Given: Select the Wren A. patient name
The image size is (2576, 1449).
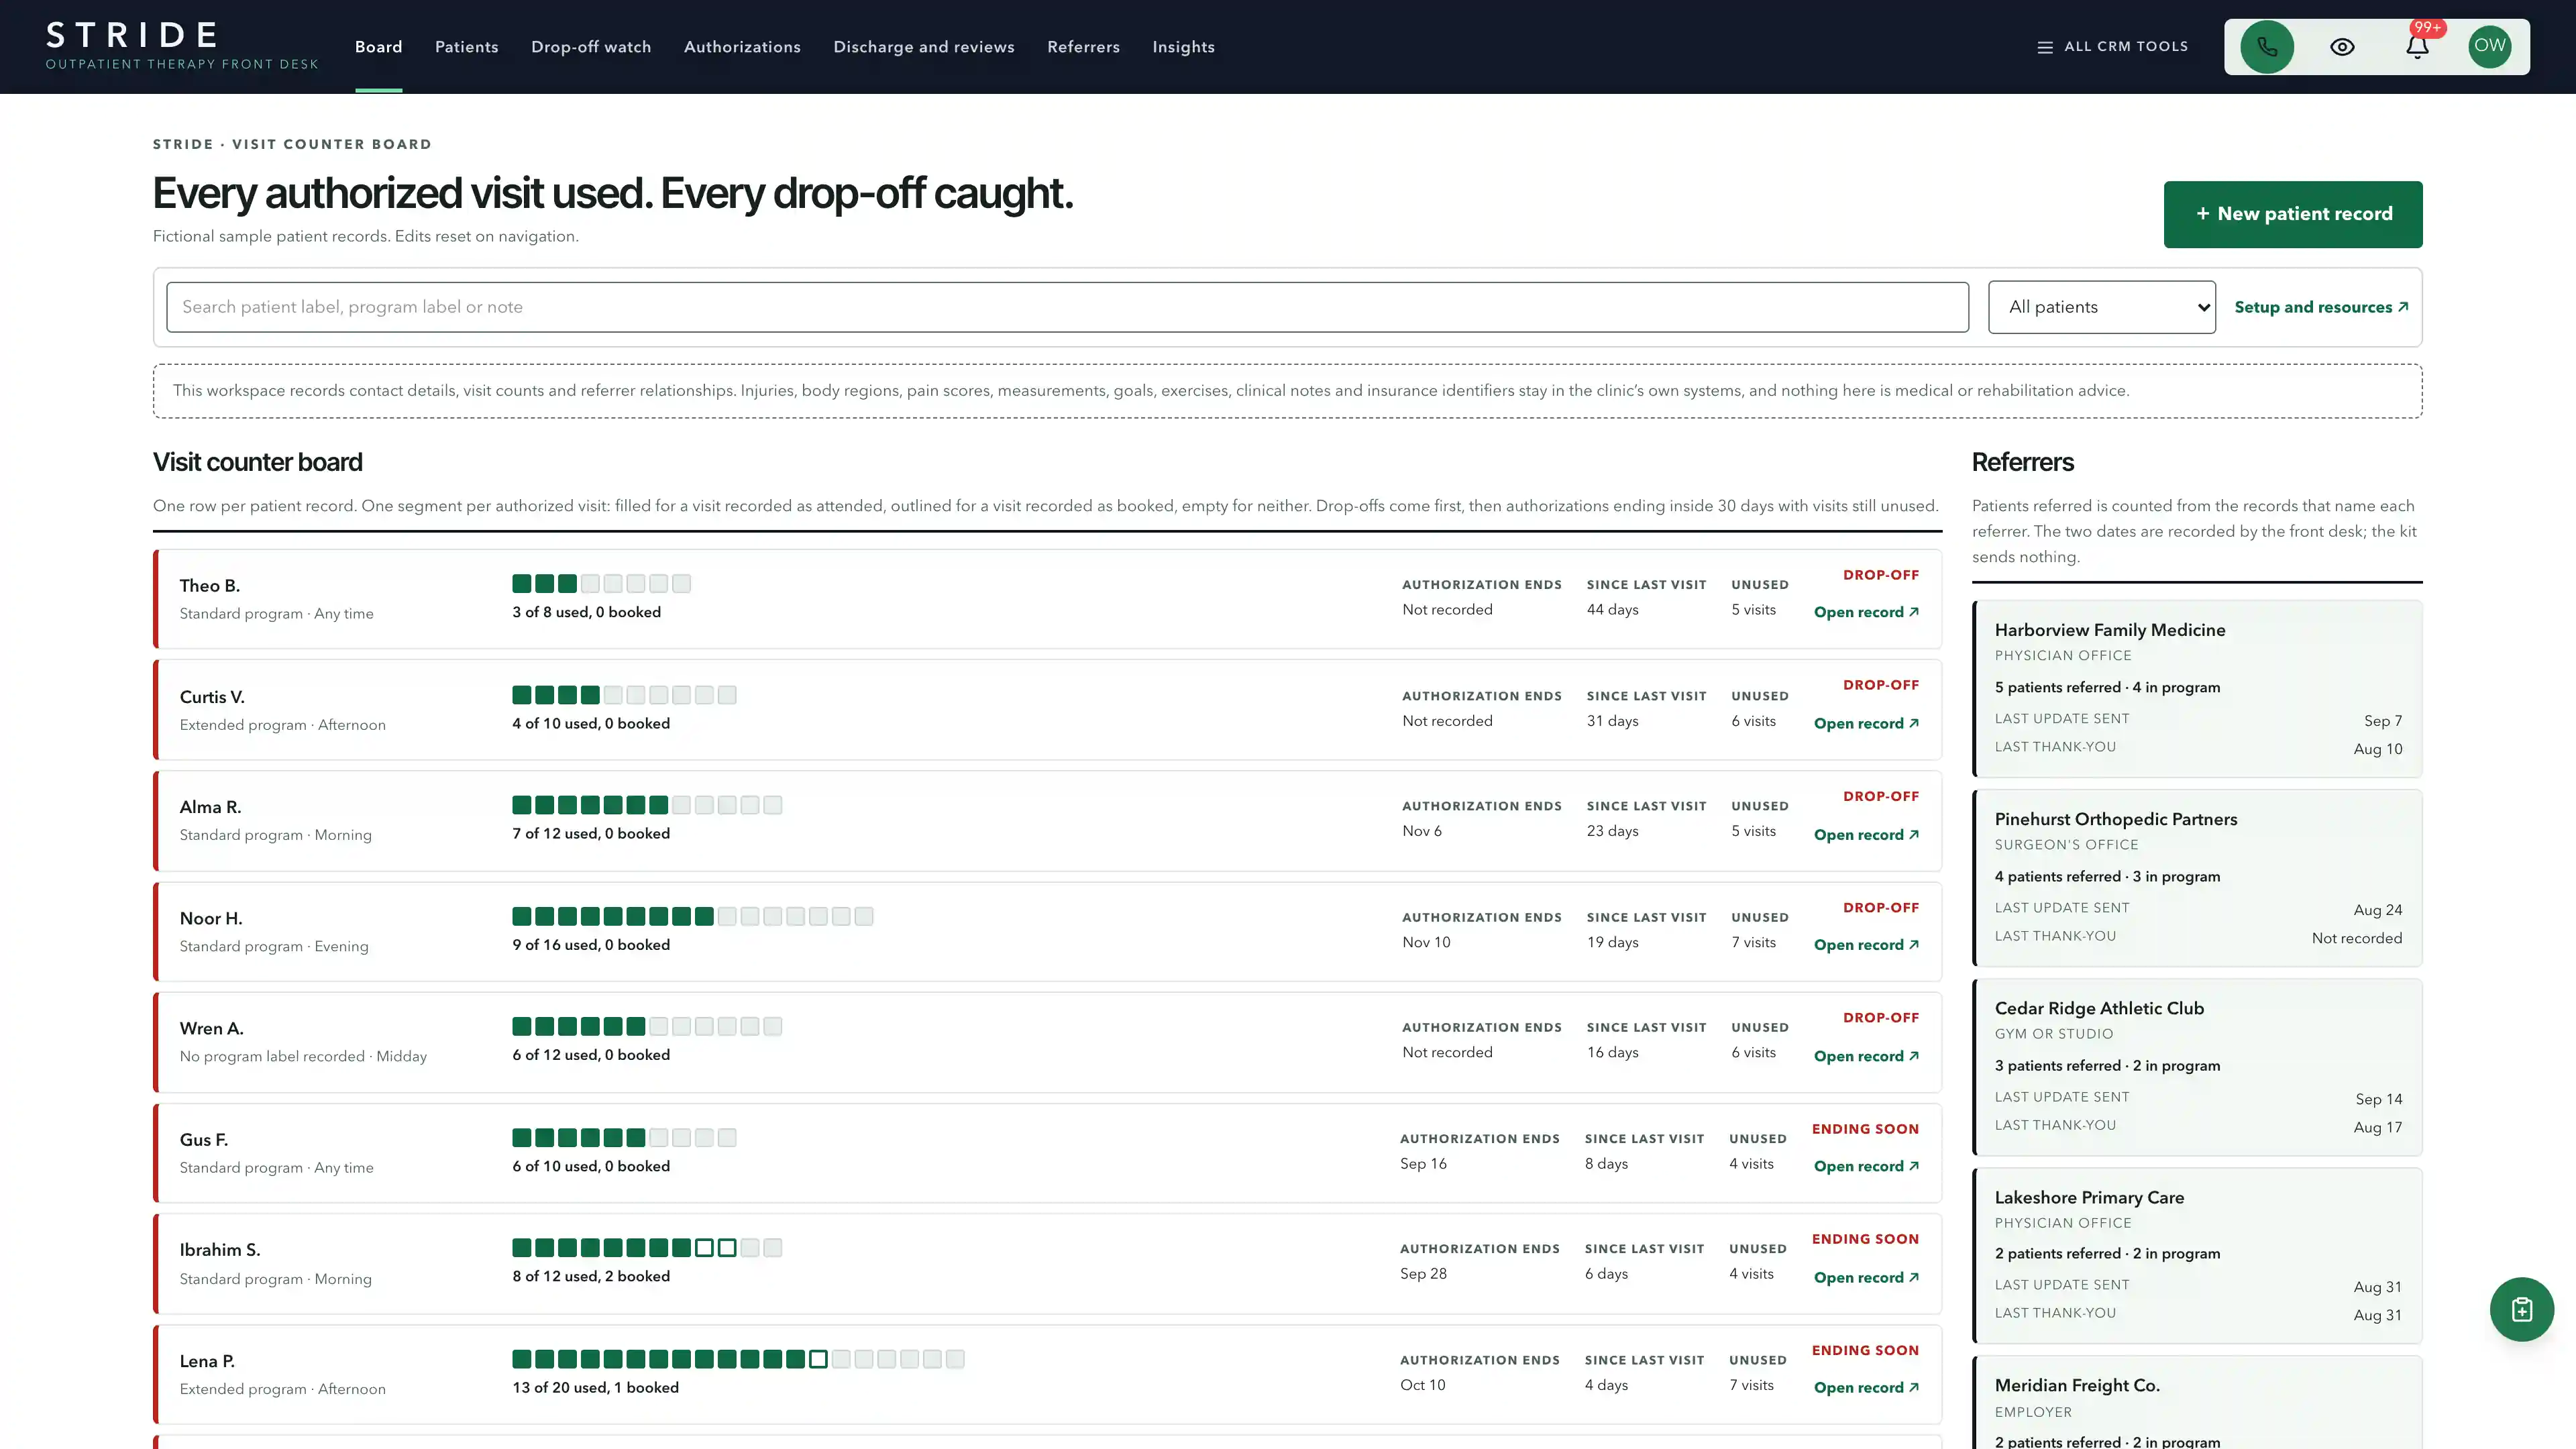Looking at the screenshot, I should tap(211, 1028).
